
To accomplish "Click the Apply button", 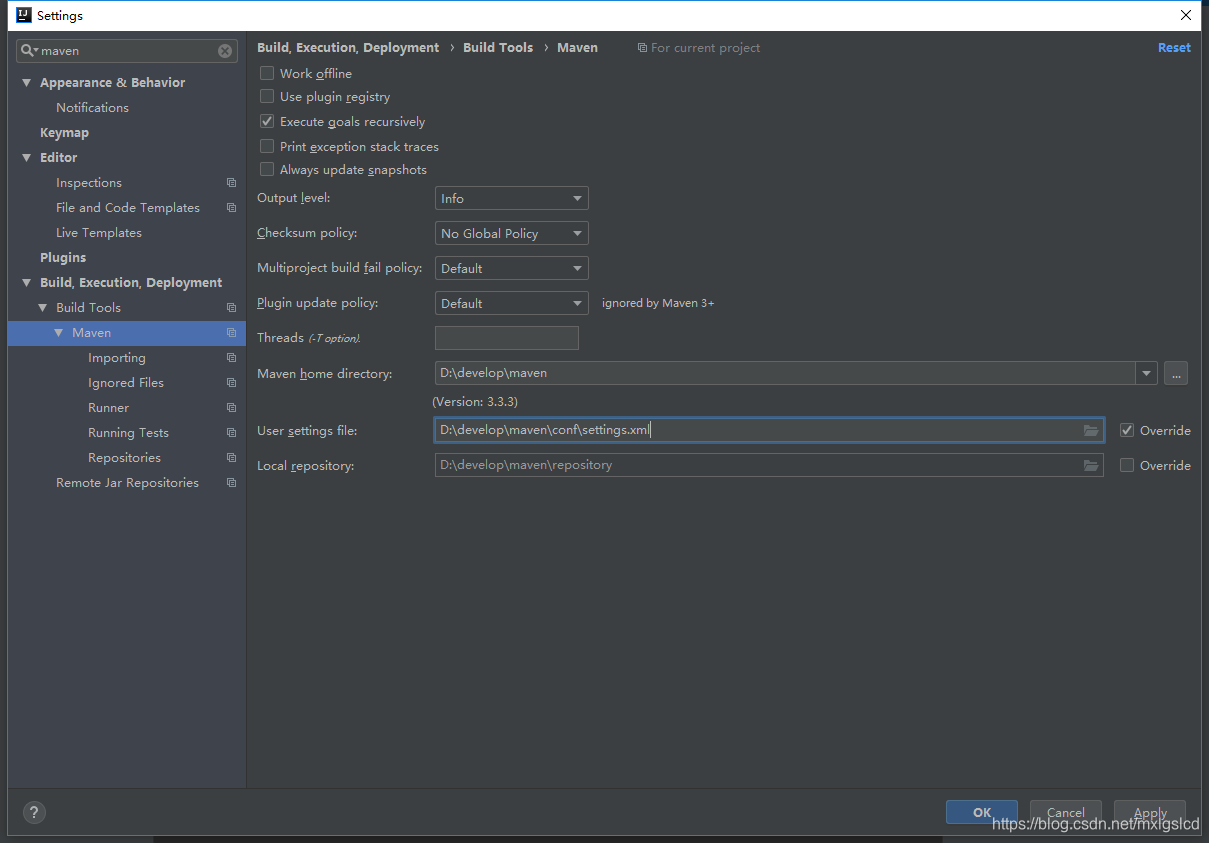I will pyautogui.click(x=1150, y=812).
